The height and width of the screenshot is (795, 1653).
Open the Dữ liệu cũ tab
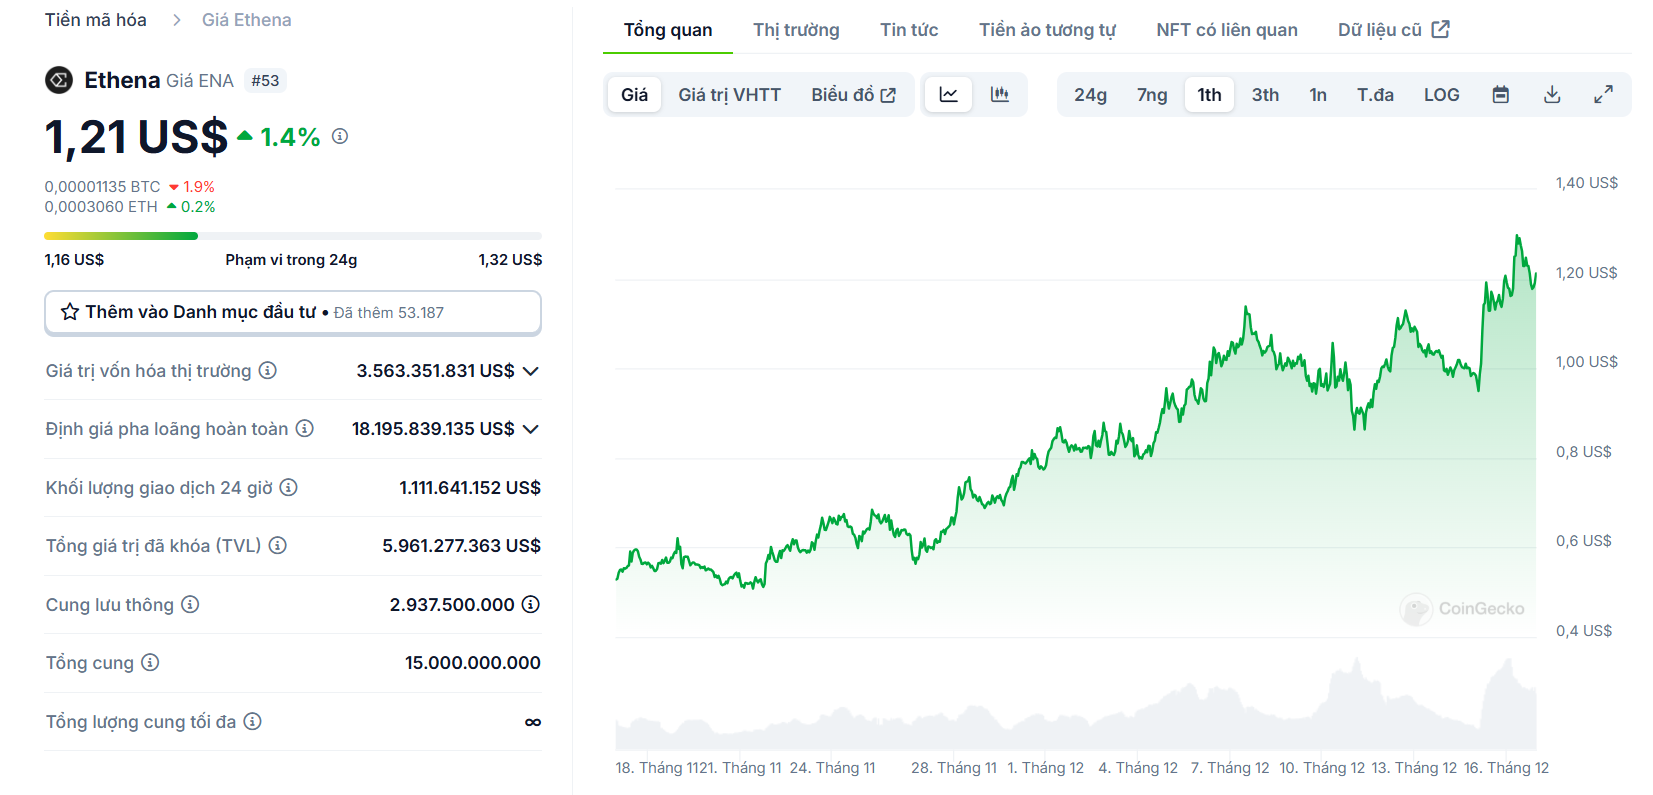pyautogui.click(x=1394, y=30)
